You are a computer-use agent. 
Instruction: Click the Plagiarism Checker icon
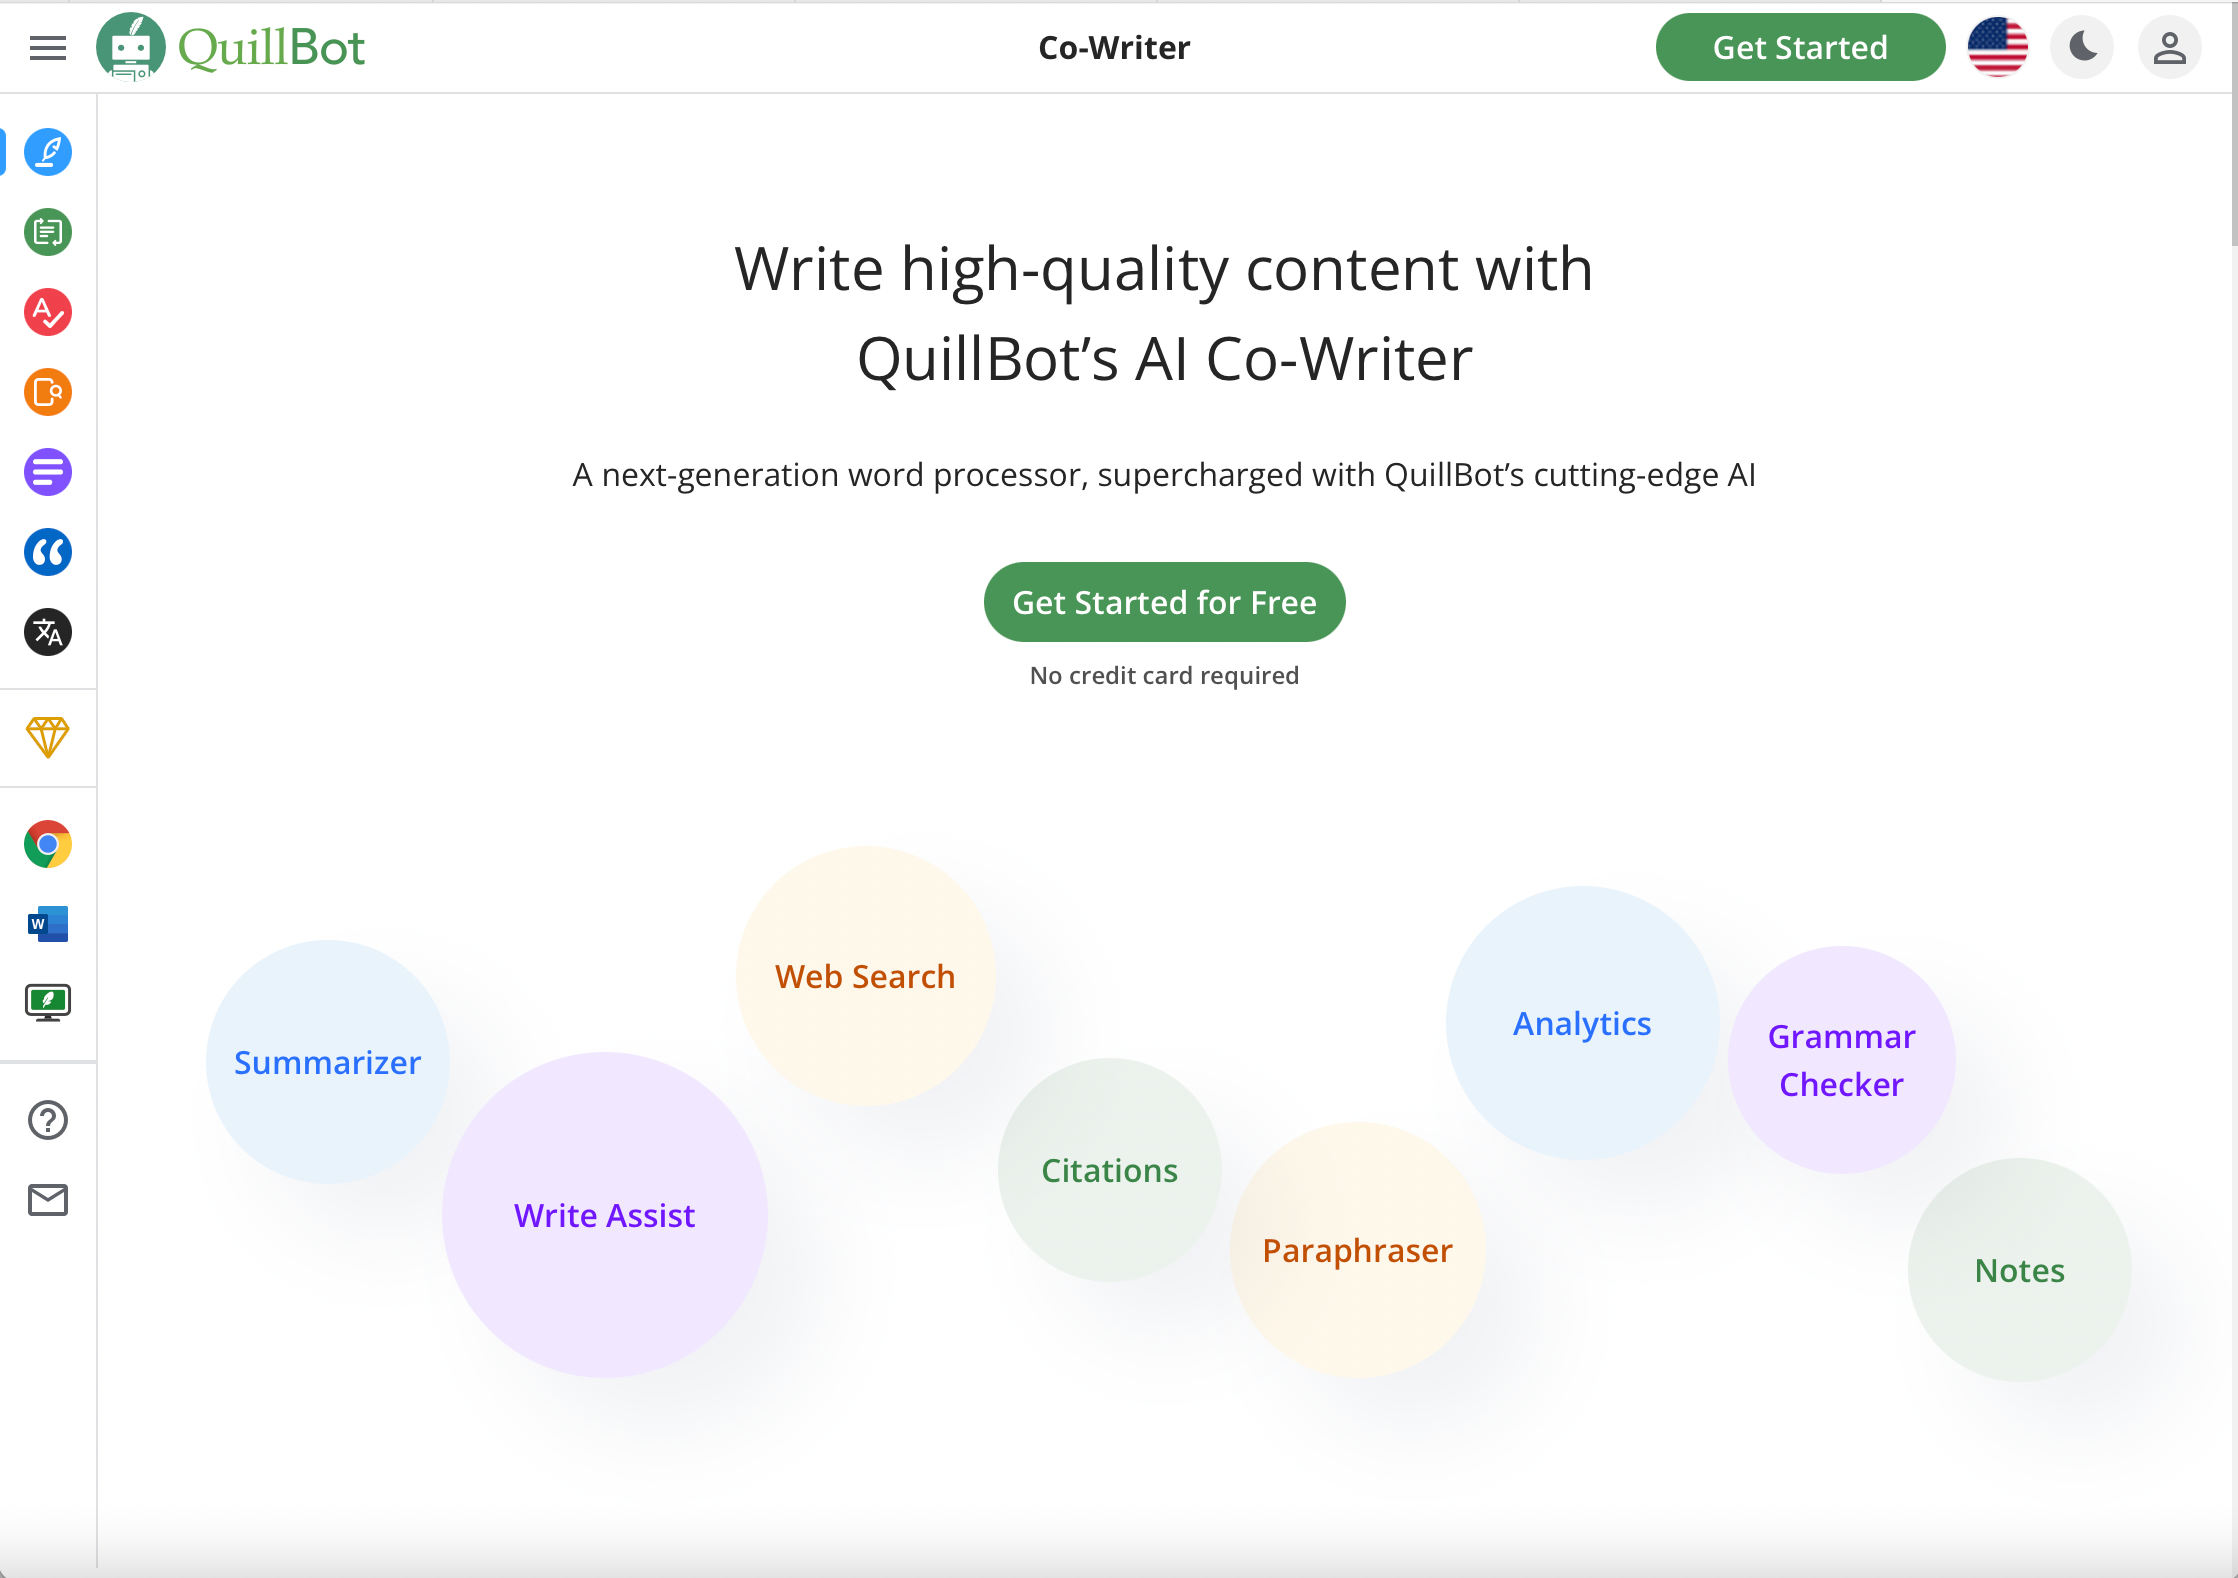click(46, 391)
